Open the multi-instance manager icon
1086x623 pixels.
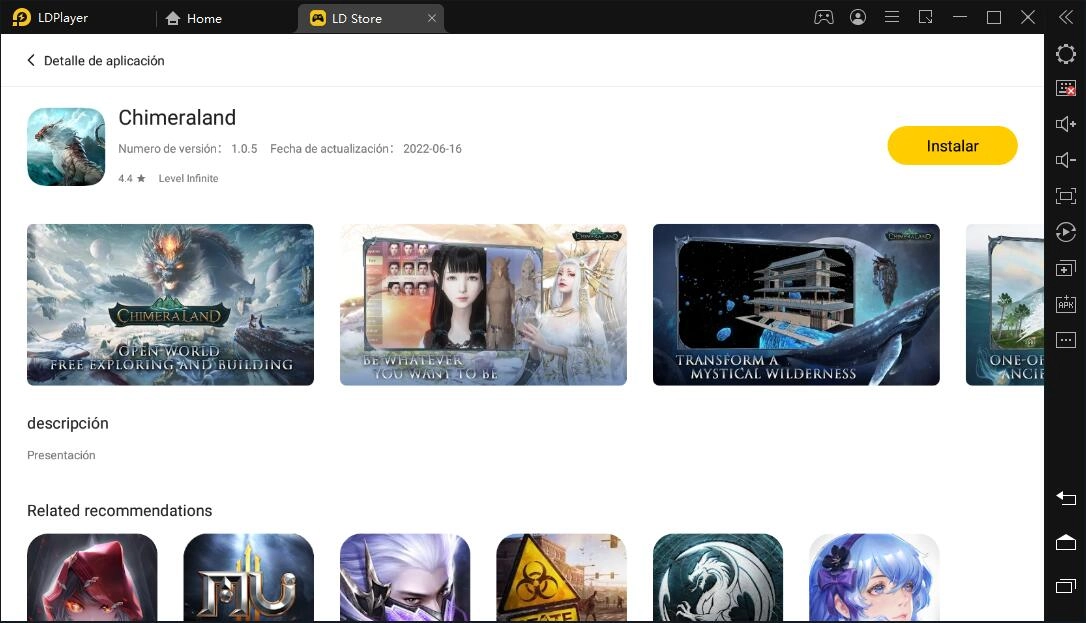(1066, 268)
